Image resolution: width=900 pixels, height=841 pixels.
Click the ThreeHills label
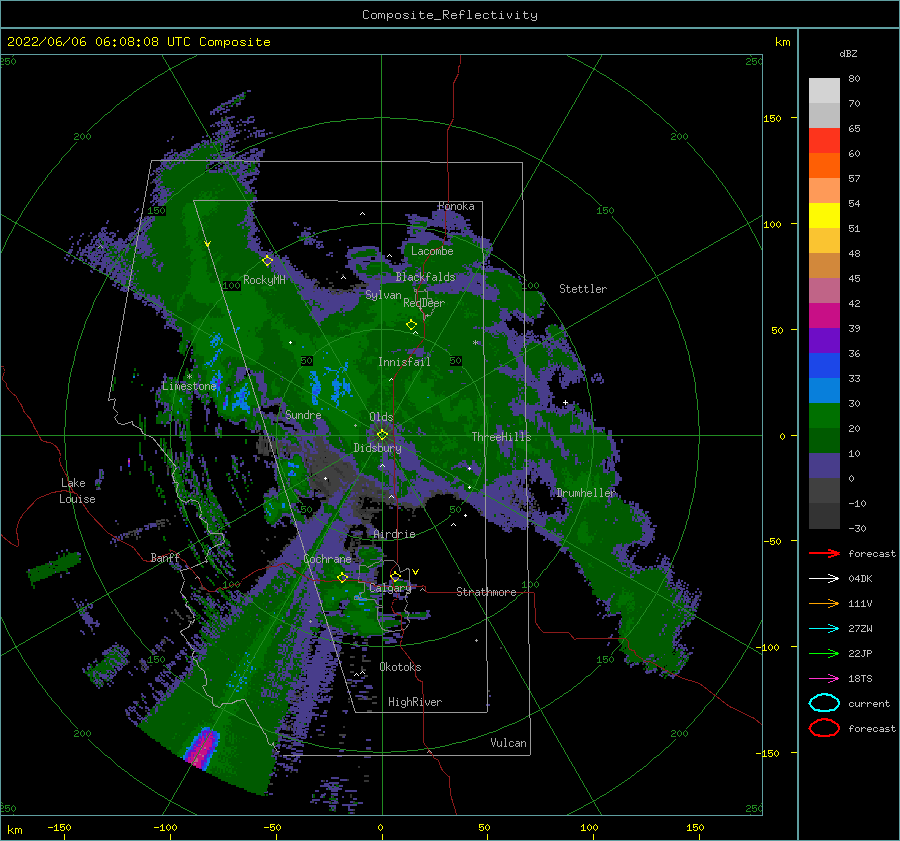[501, 437]
